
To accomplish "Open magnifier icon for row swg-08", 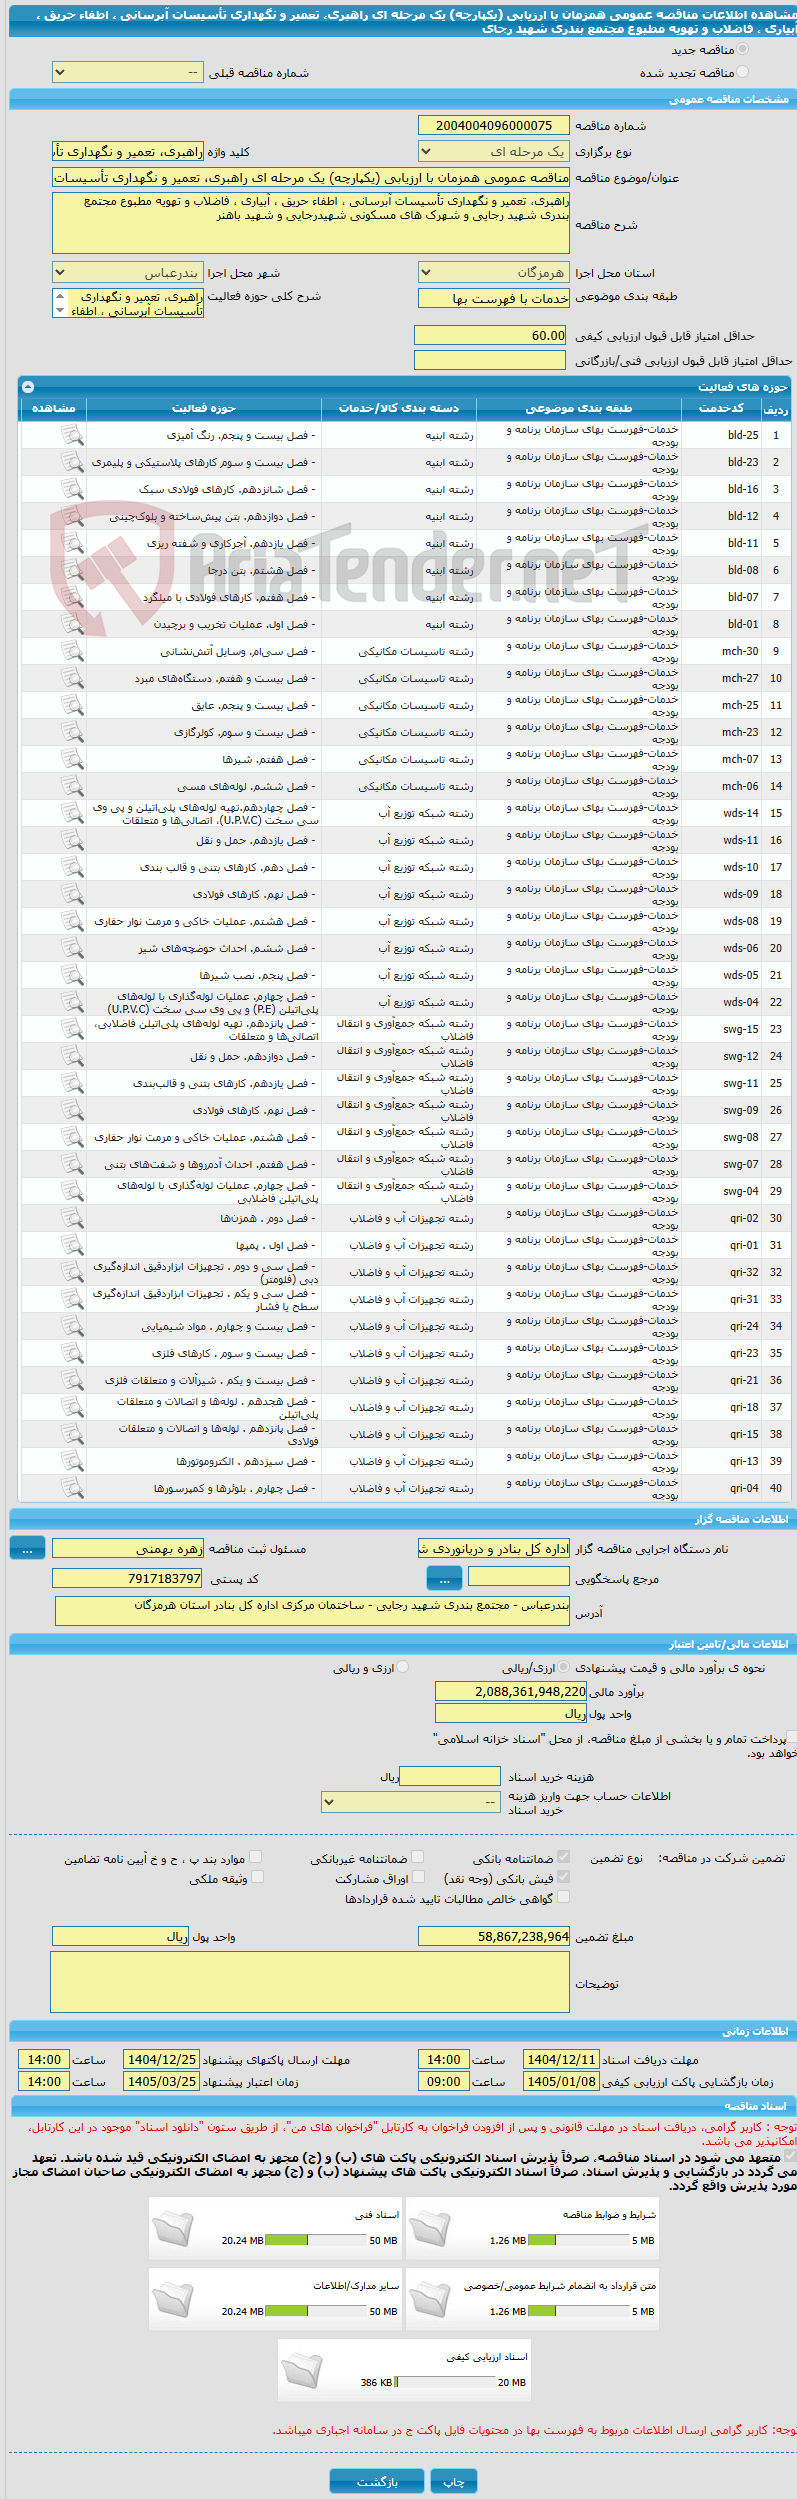I will [72, 1137].
